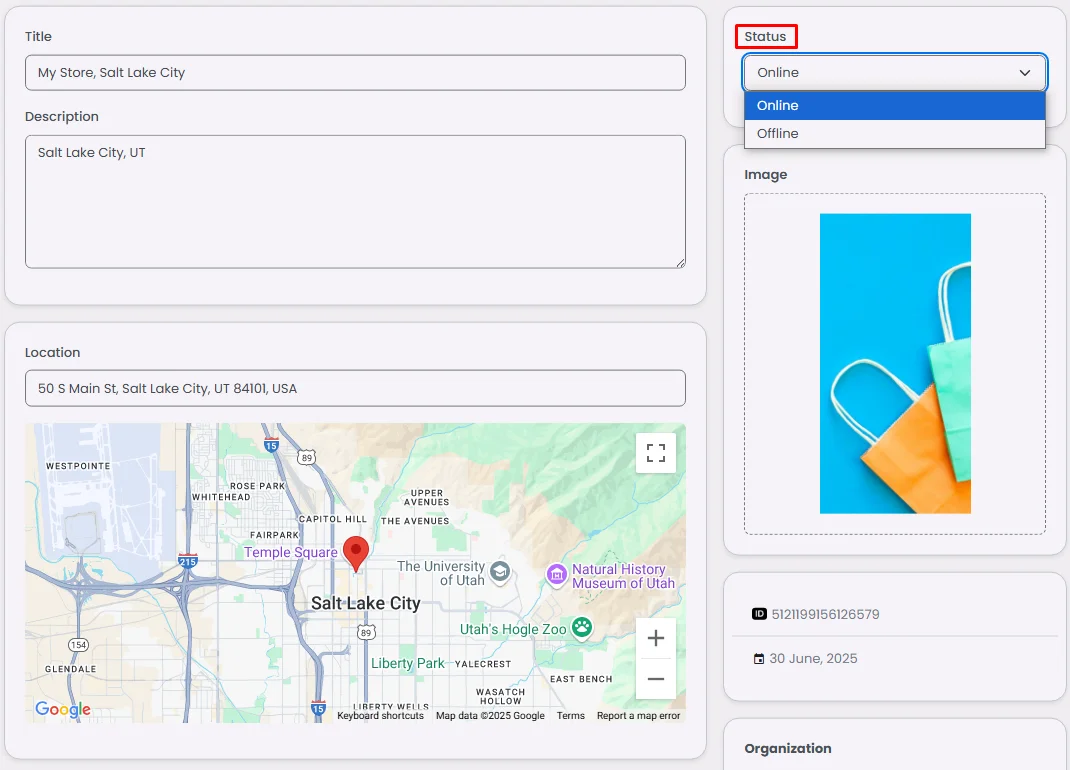Click the ID badge icon

pyautogui.click(x=759, y=614)
